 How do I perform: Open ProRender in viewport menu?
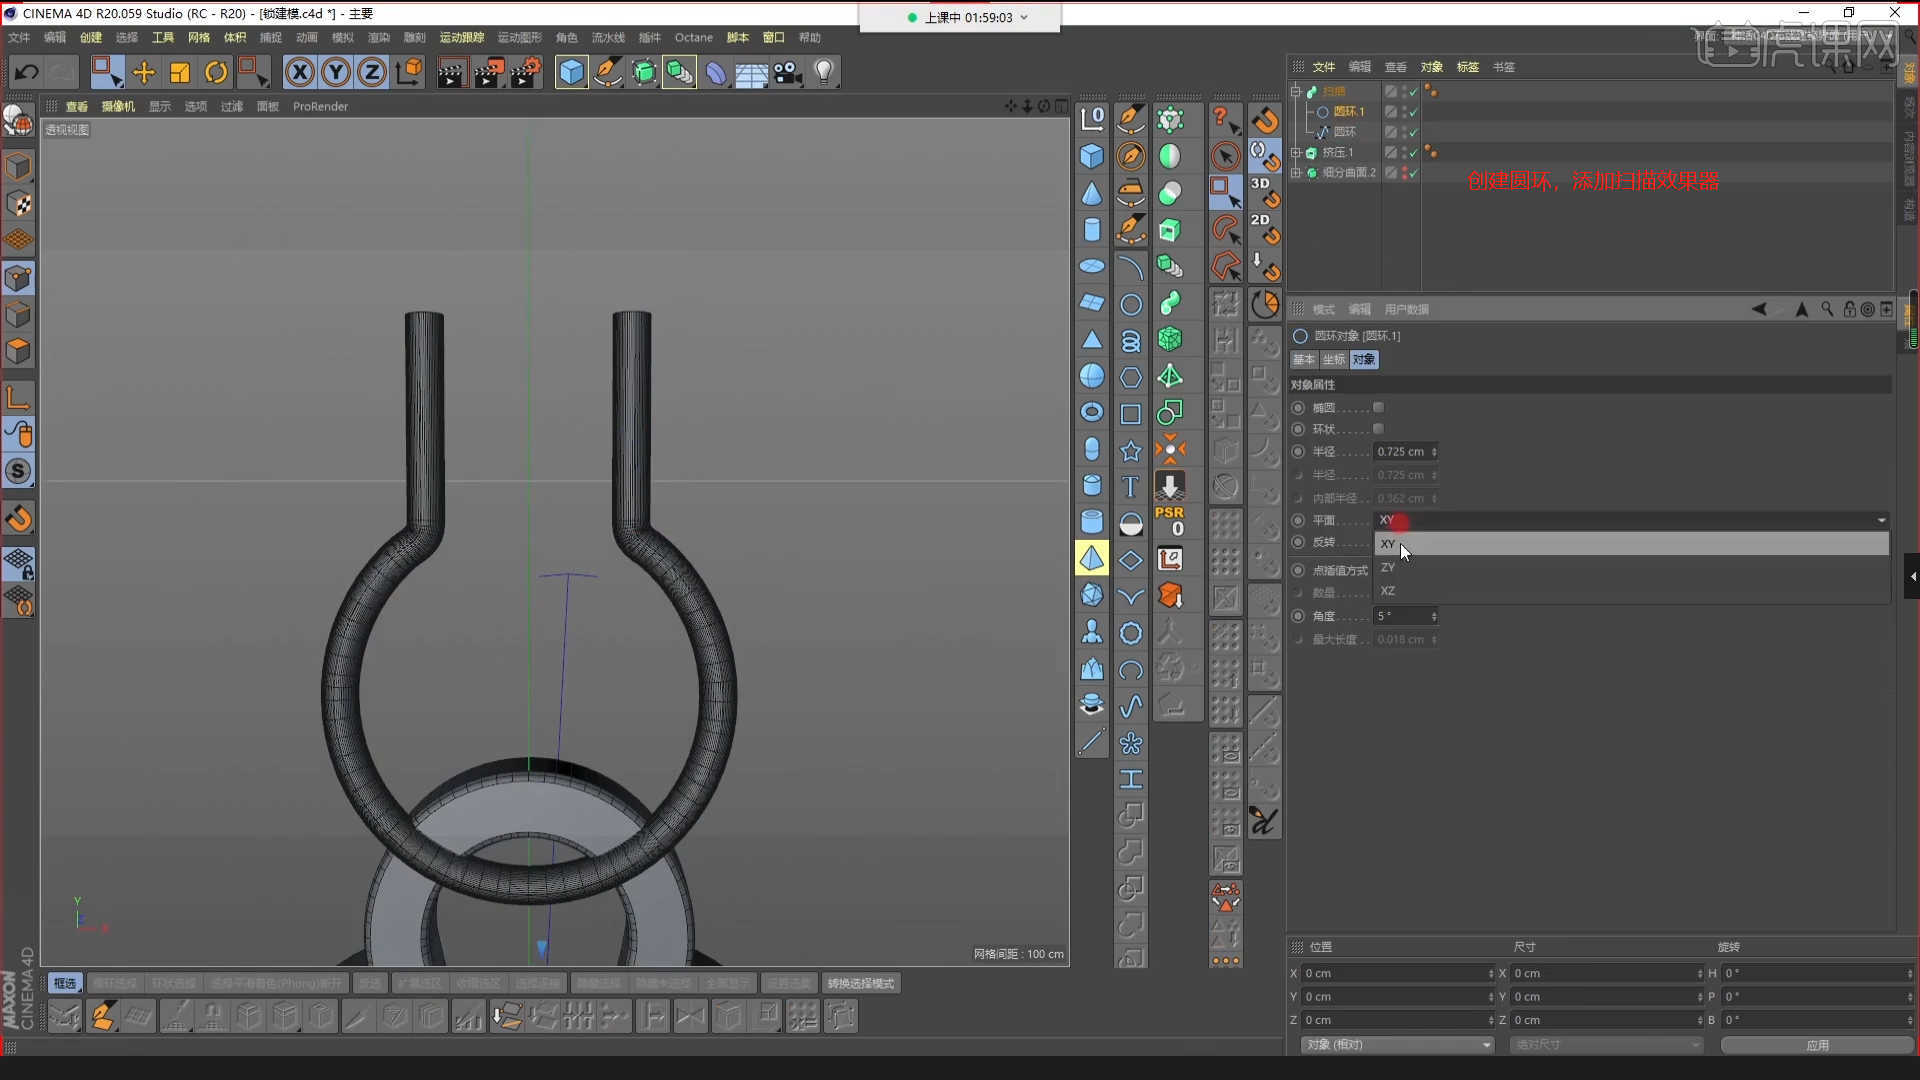tap(321, 106)
